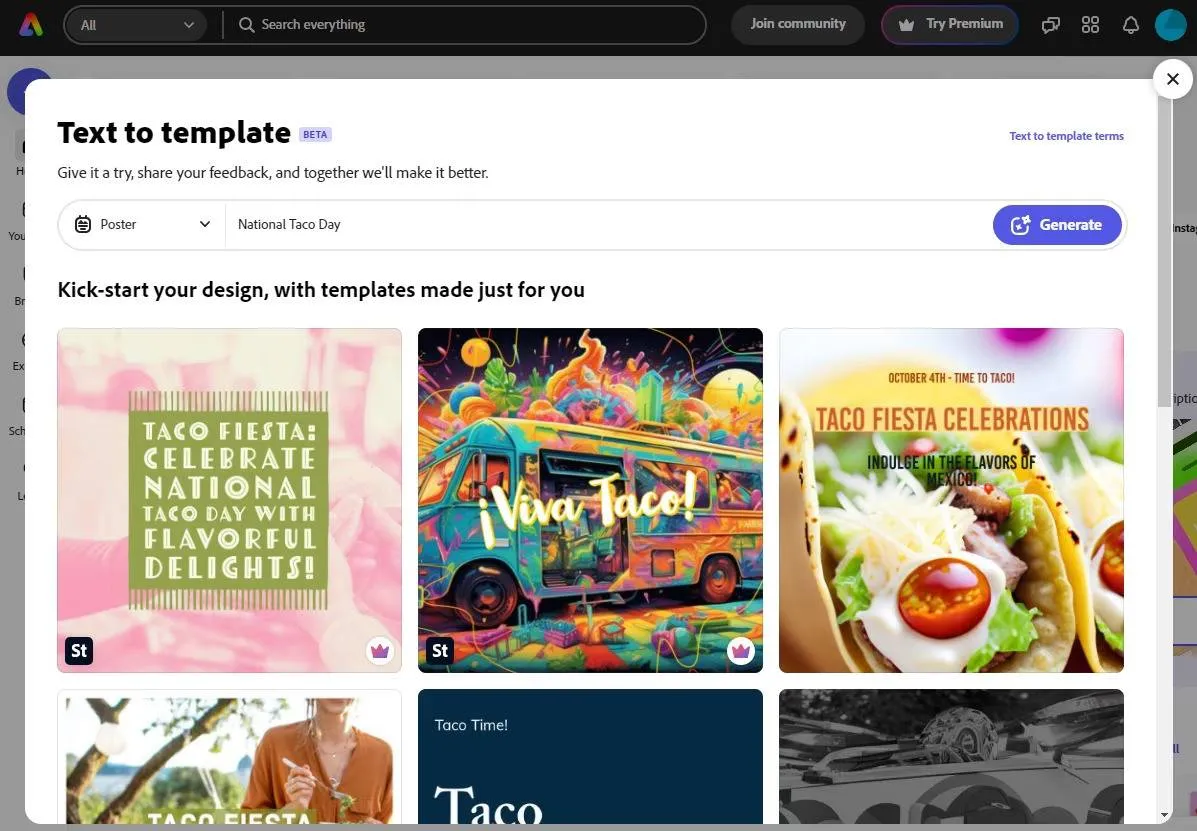
Task: Open the All search filter dropdown
Action: pos(136,25)
